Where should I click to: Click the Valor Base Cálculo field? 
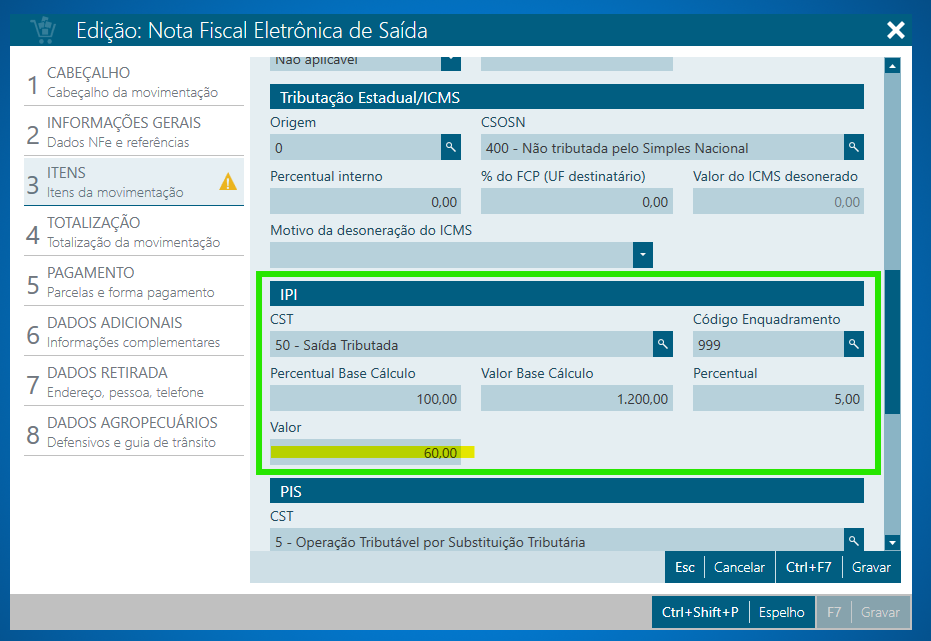[576, 399]
